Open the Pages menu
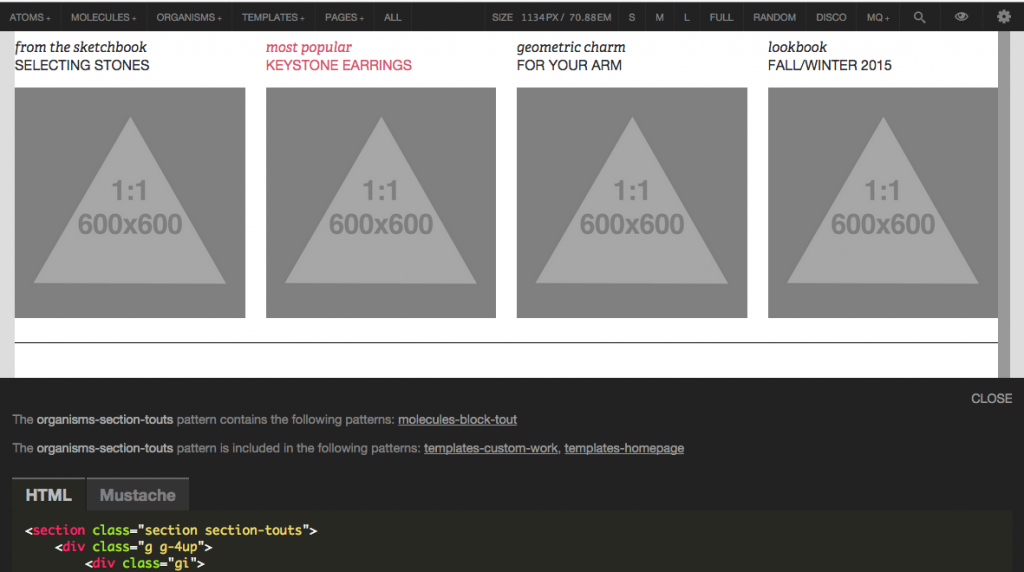 click(x=344, y=17)
